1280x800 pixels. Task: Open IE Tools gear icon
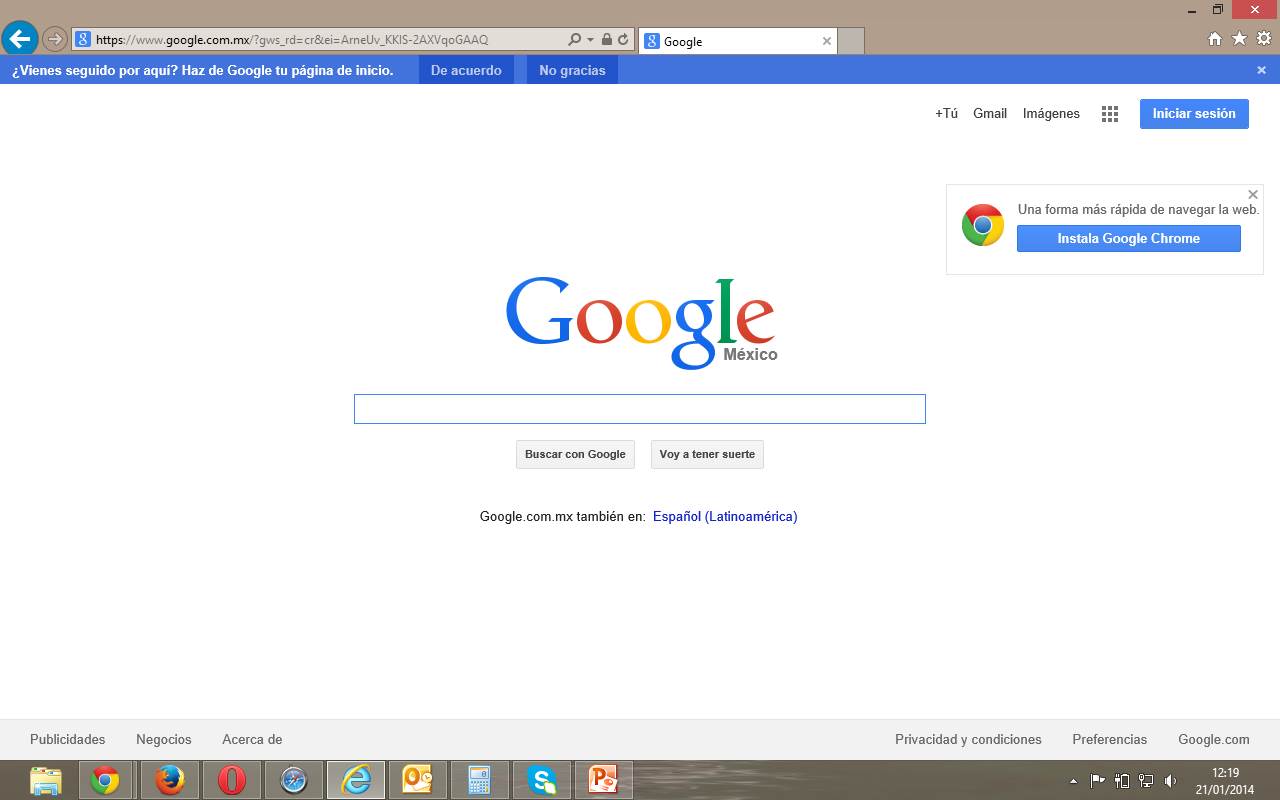pos(1264,39)
